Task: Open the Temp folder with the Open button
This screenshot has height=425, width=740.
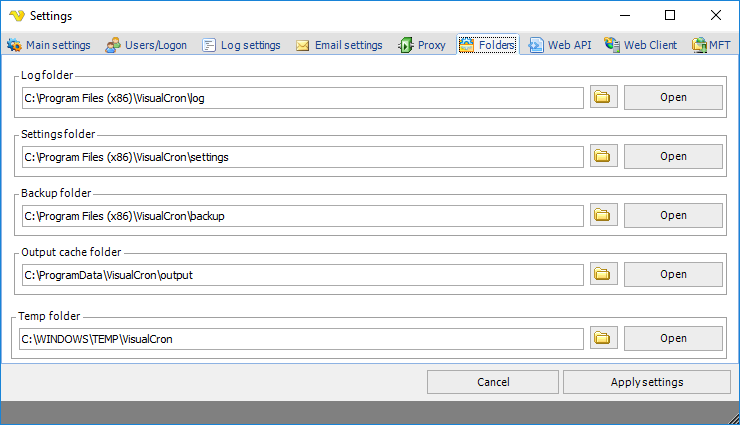Action: pos(673,338)
